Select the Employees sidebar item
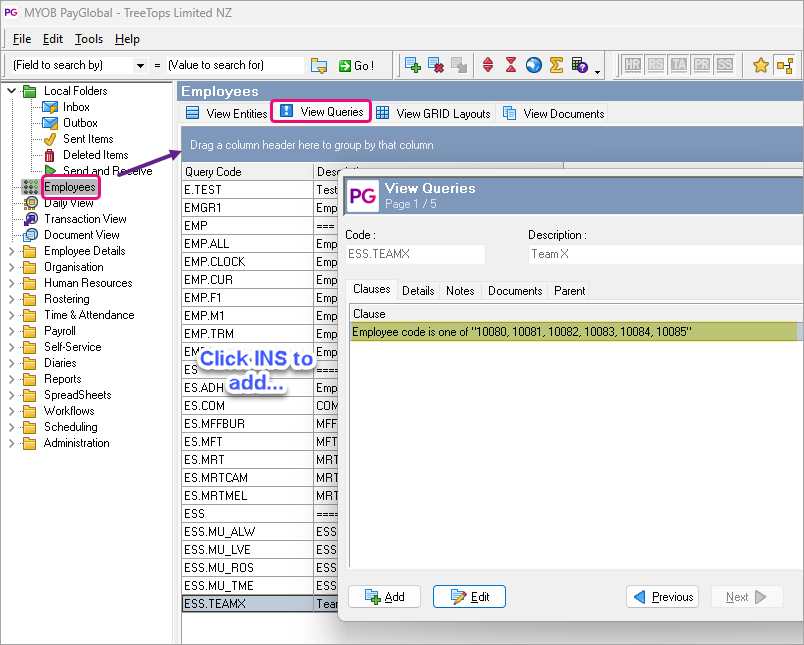 (70, 187)
